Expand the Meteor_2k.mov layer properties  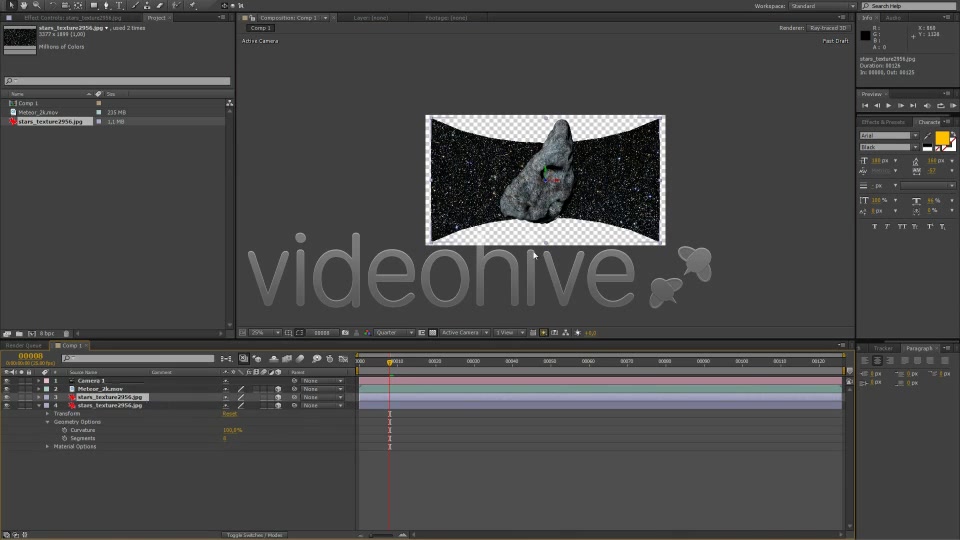39,389
